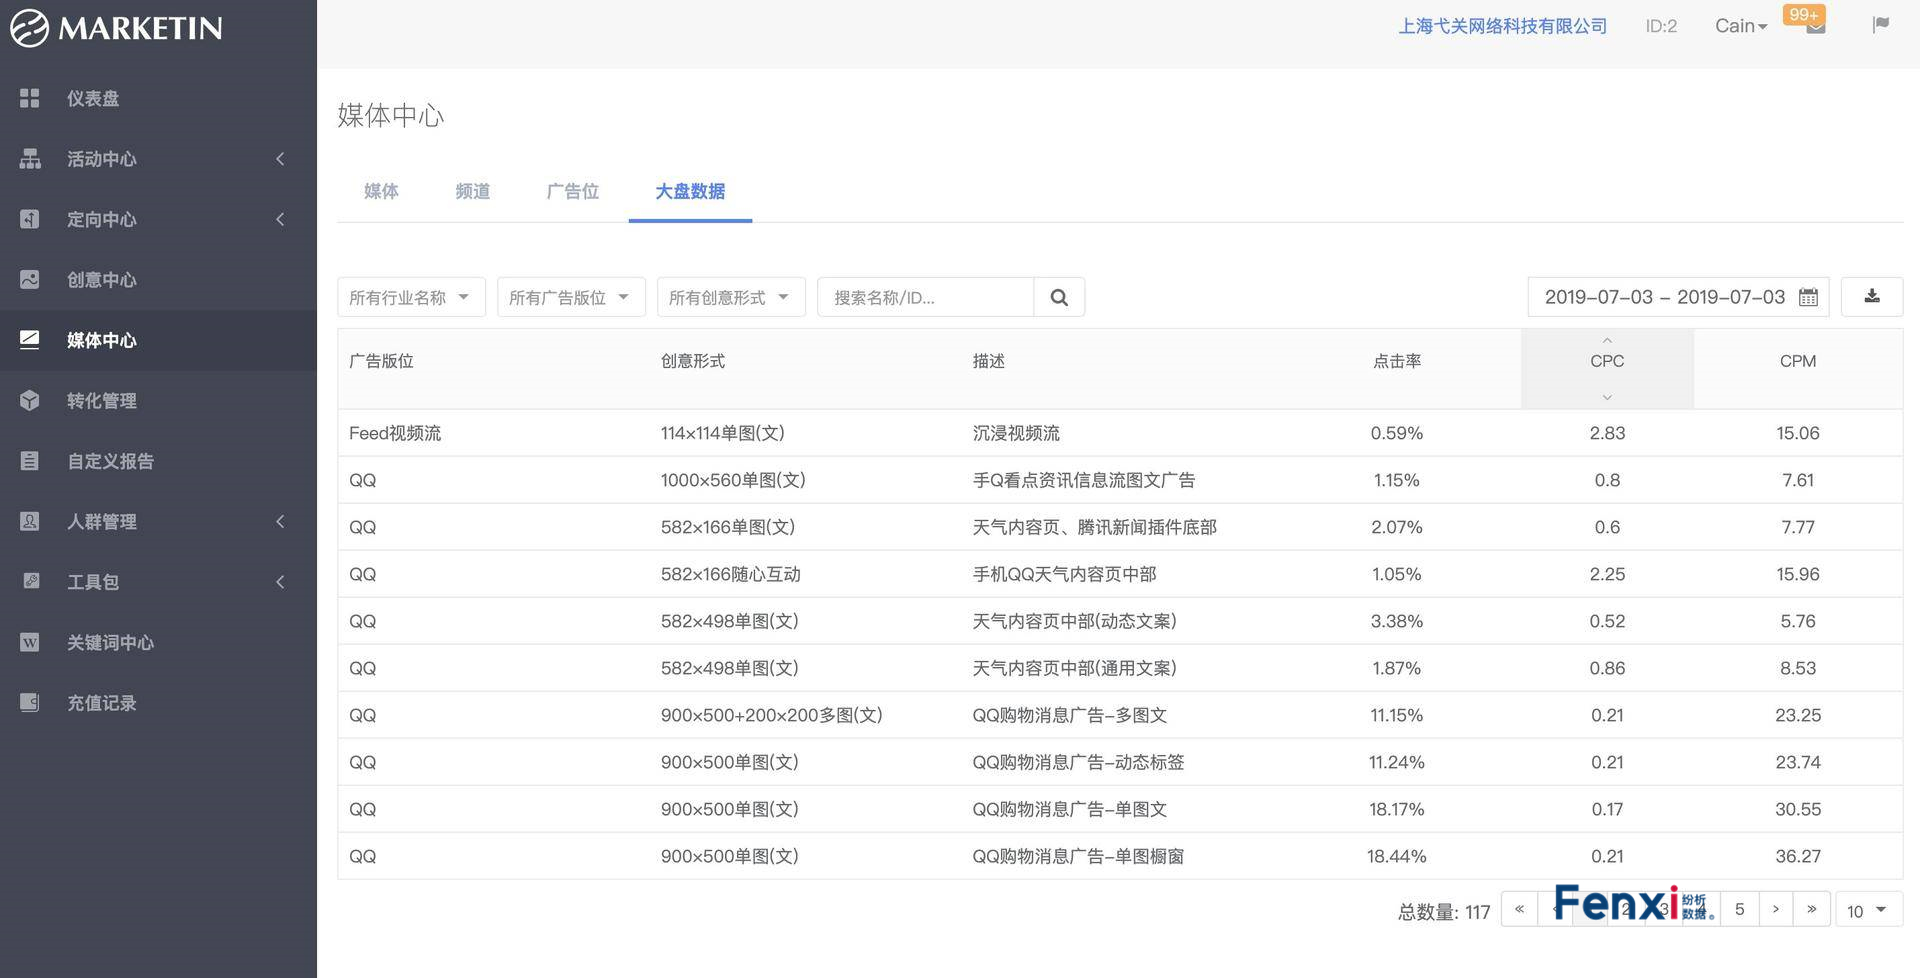Switch to the 广告位 tab
Viewport: 1920px width, 978px height.
(x=572, y=191)
